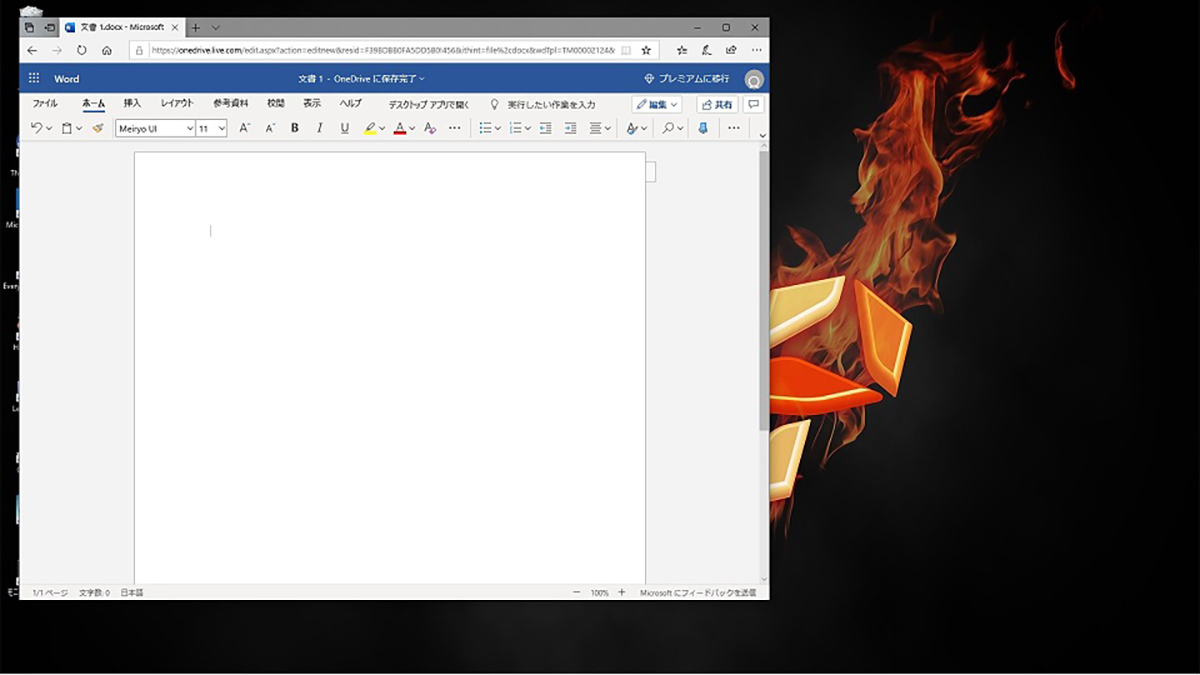The image size is (1200, 675).
Task: Apply red font color
Action: [400, 128]
